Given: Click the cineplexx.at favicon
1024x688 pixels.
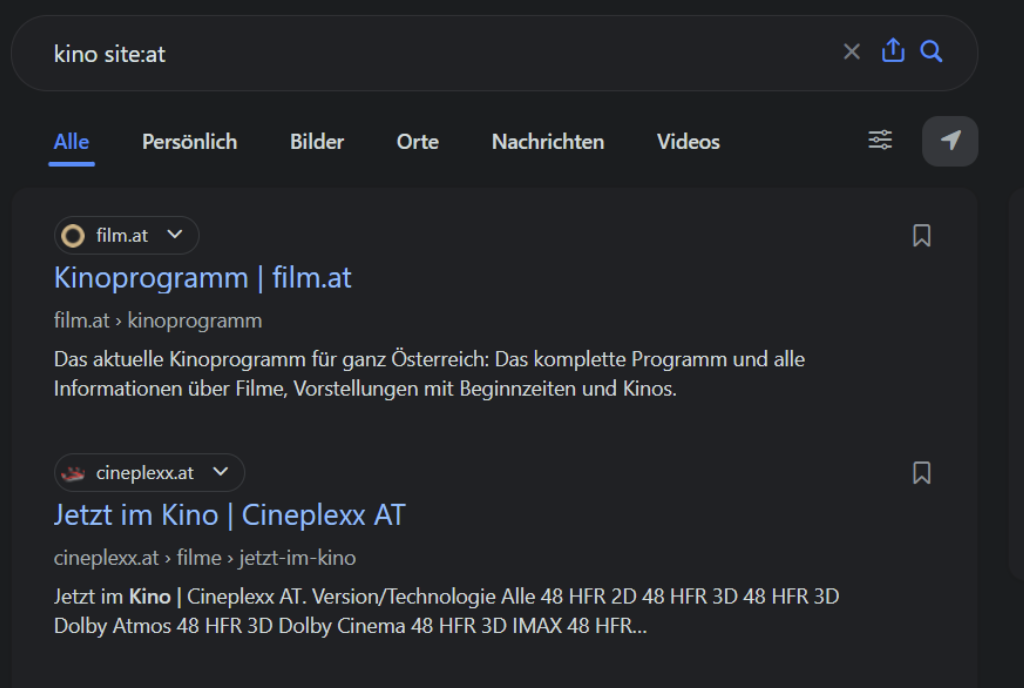Looking at the screenshot, I should [x=73, y=473].
